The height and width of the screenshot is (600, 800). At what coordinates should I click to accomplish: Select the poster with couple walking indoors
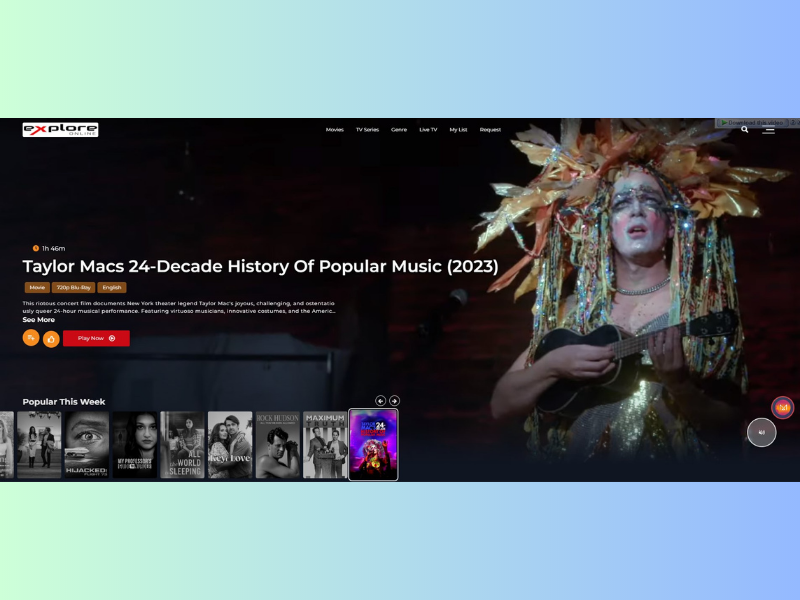coord(39,445)
